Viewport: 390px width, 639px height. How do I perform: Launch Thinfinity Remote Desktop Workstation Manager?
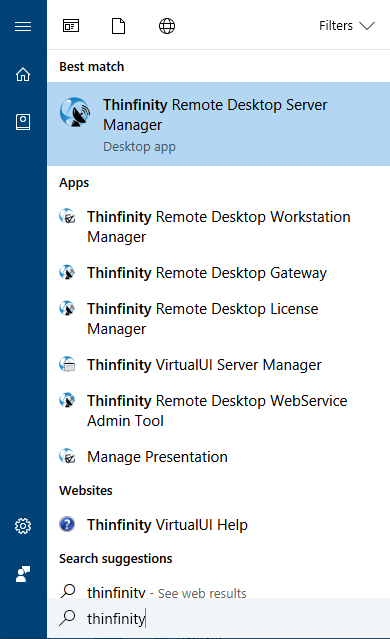point(218,227)
